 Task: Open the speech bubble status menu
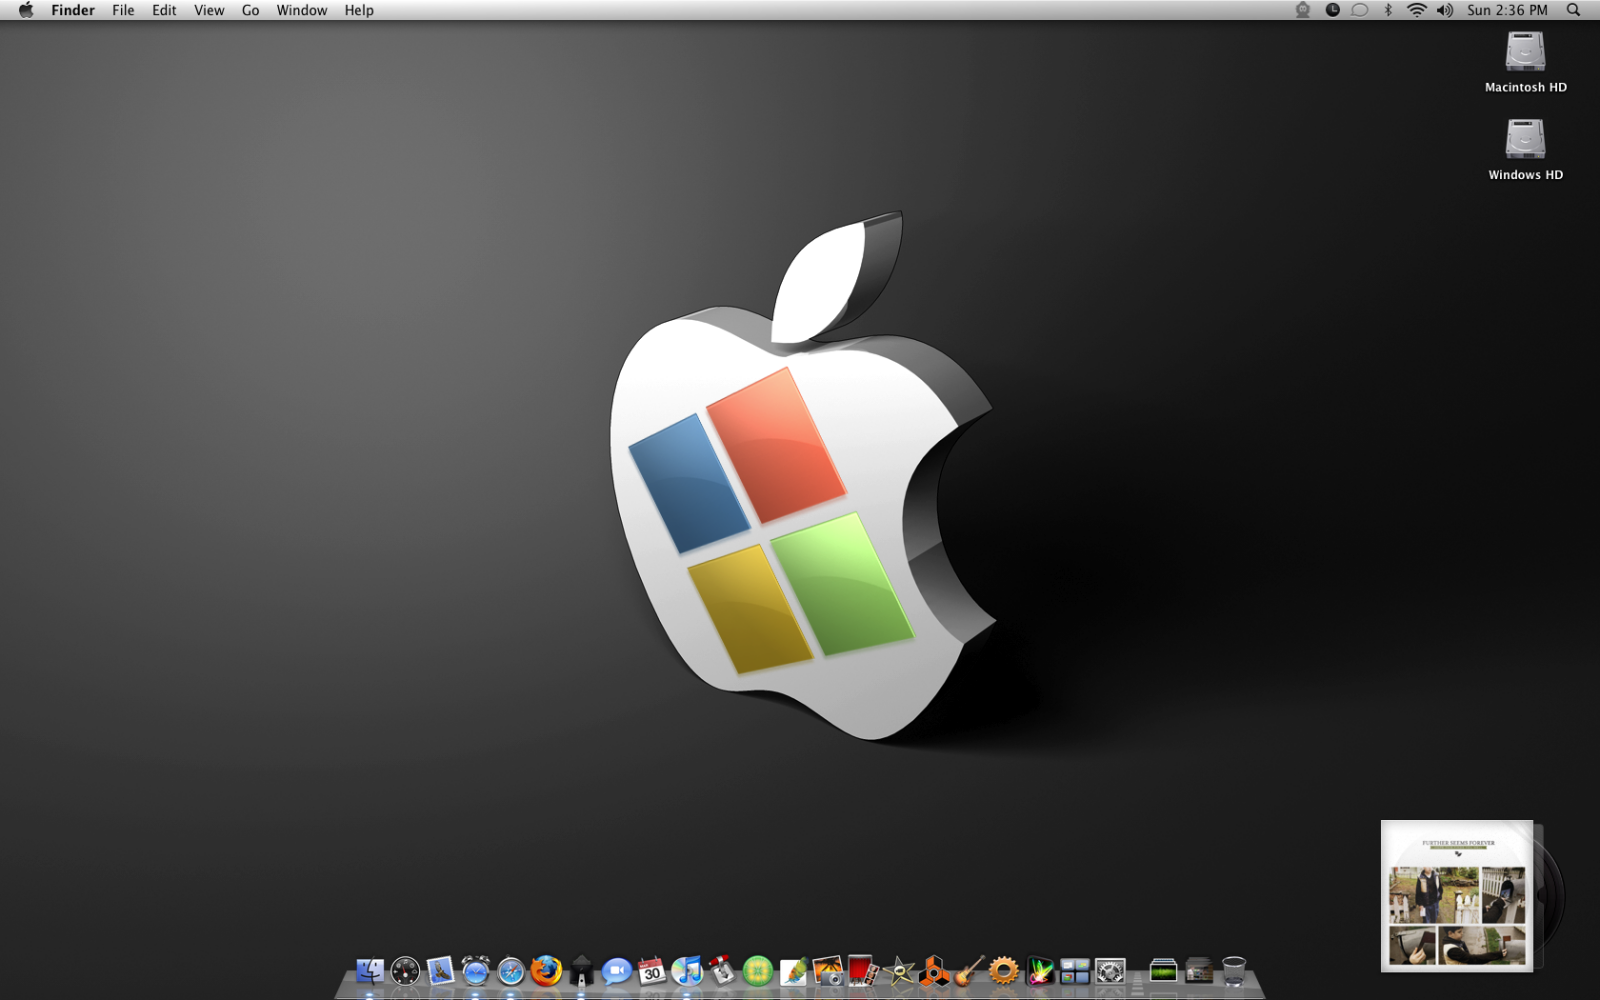pos(1360,10)
